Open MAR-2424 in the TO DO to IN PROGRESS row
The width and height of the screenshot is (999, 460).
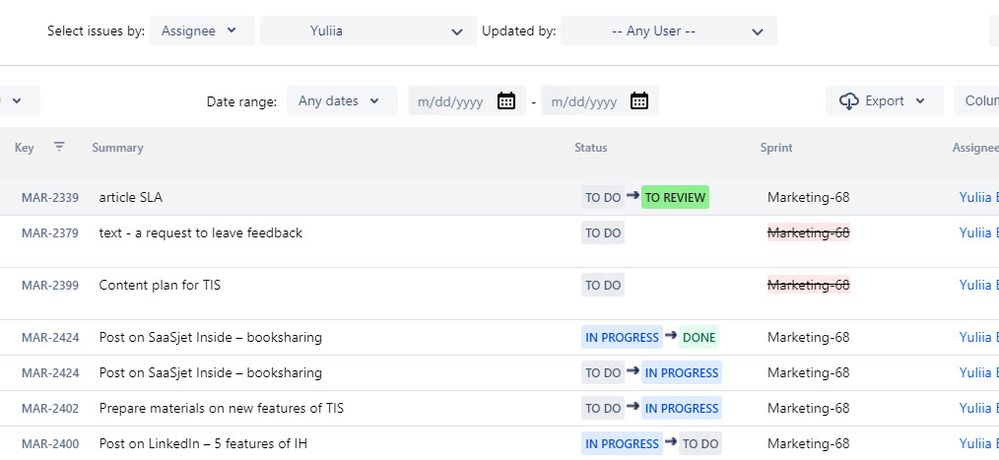50,373
